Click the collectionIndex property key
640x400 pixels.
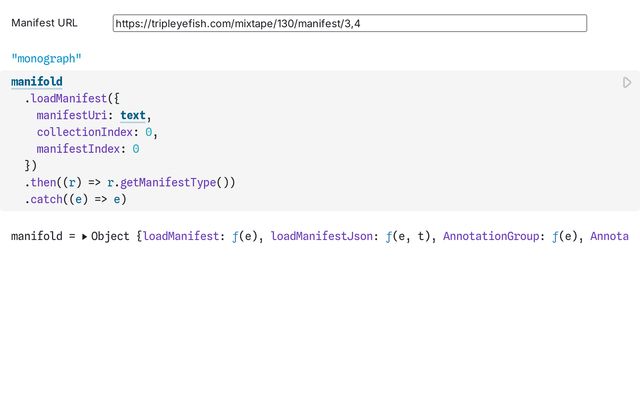point(84,132)
